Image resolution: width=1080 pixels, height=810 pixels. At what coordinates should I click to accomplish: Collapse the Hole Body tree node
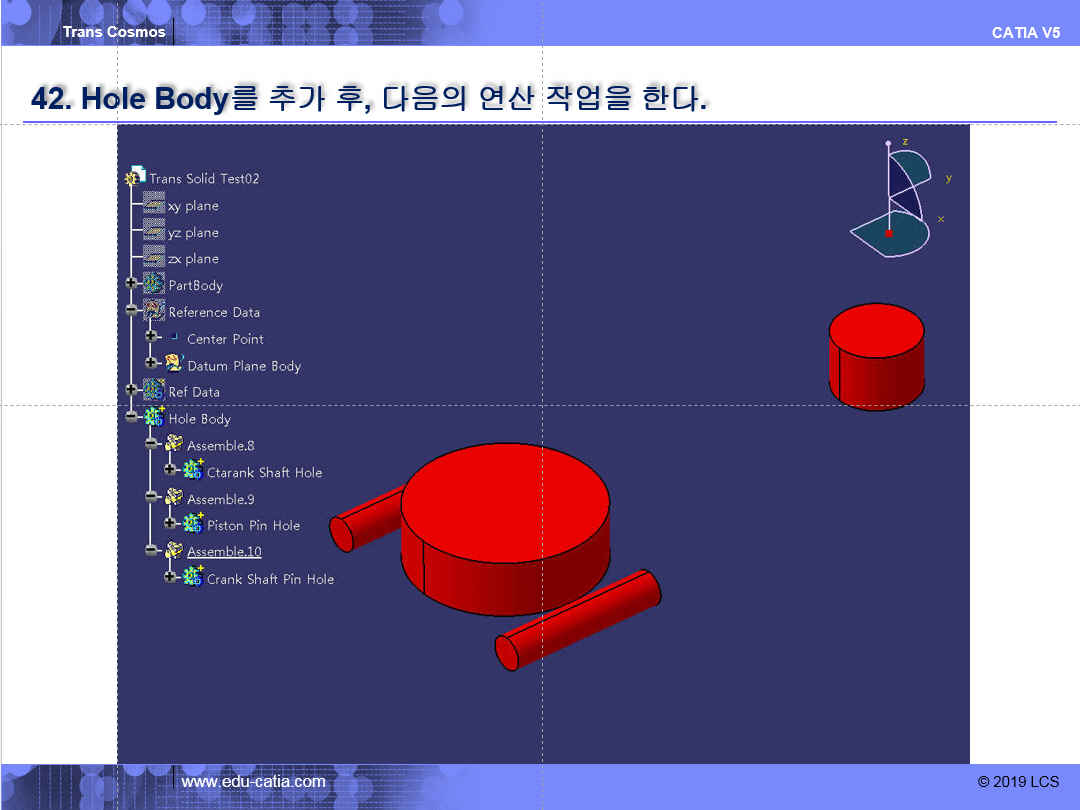(132, 418)
